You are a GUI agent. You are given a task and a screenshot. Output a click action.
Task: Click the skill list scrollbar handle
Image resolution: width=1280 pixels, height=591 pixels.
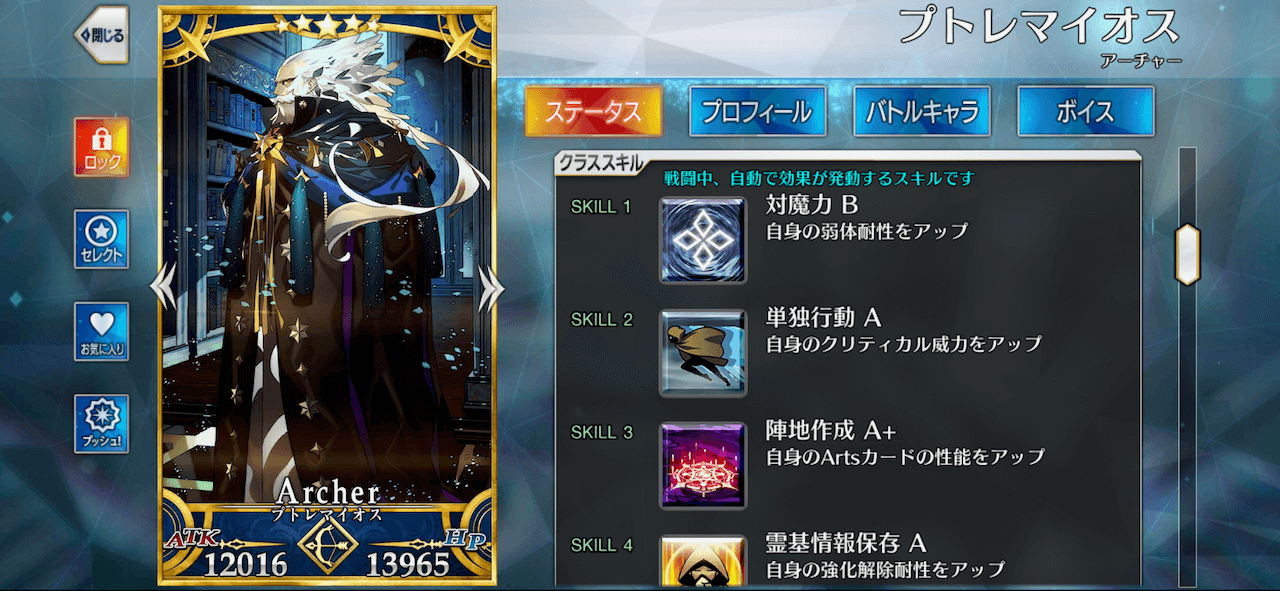click(x=1187, y=255)
